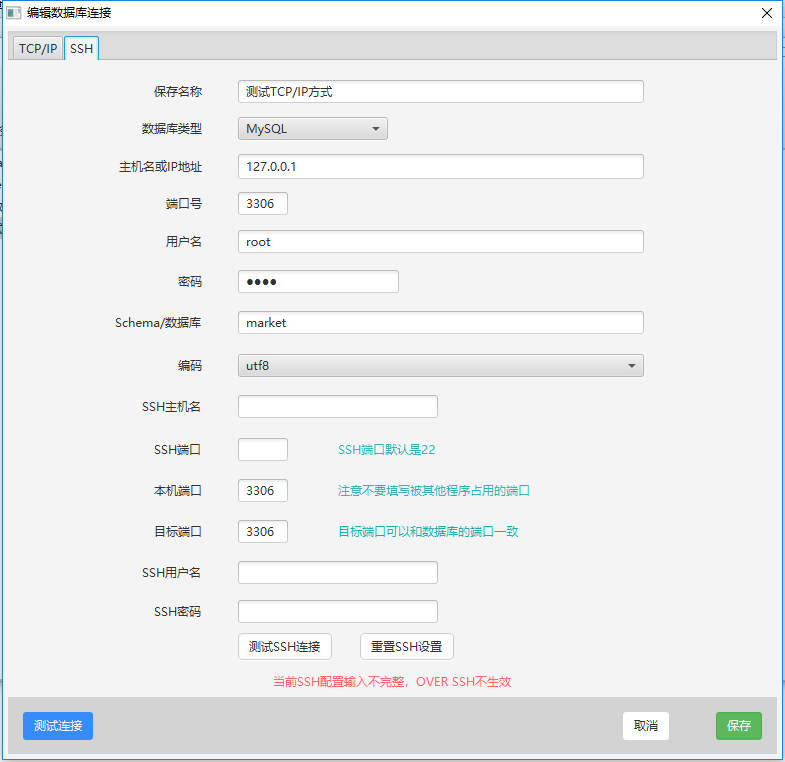Click the 保存名称 input field

[x=440, y=91]
